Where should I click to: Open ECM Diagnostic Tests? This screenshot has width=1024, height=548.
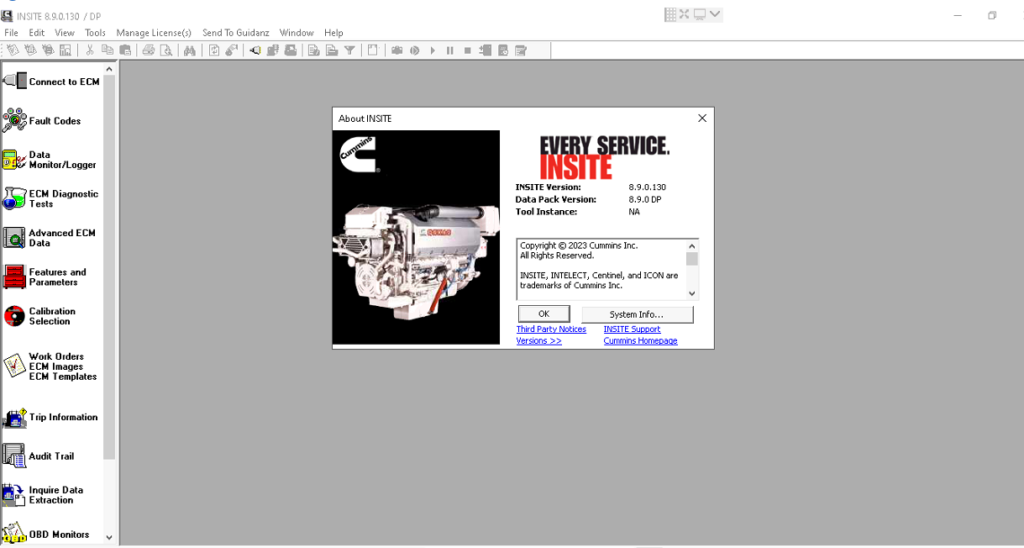pyautogui.click(x=15, y=199)
